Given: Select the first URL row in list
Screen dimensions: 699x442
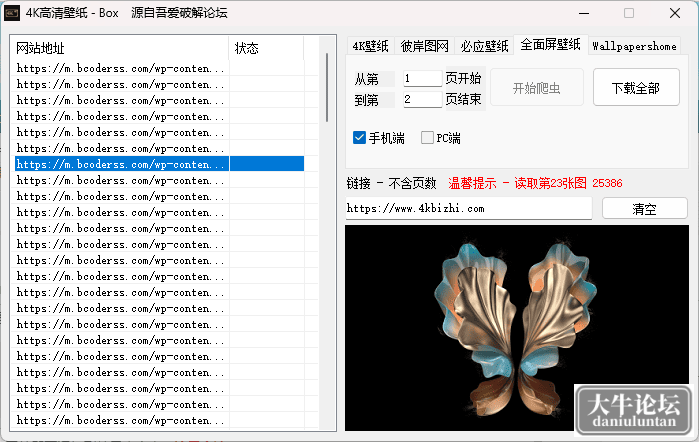Looking at the screenshot, I should (160, 68).
